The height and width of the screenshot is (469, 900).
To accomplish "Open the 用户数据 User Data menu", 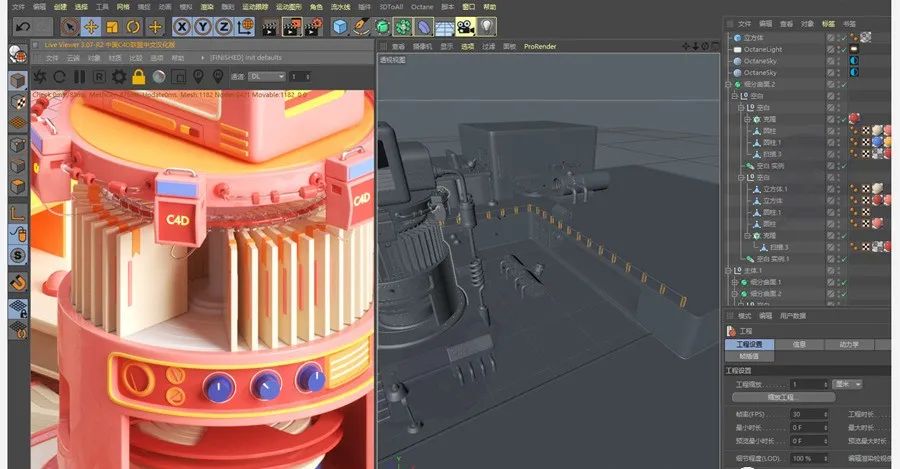I will (x=793, y=316).
